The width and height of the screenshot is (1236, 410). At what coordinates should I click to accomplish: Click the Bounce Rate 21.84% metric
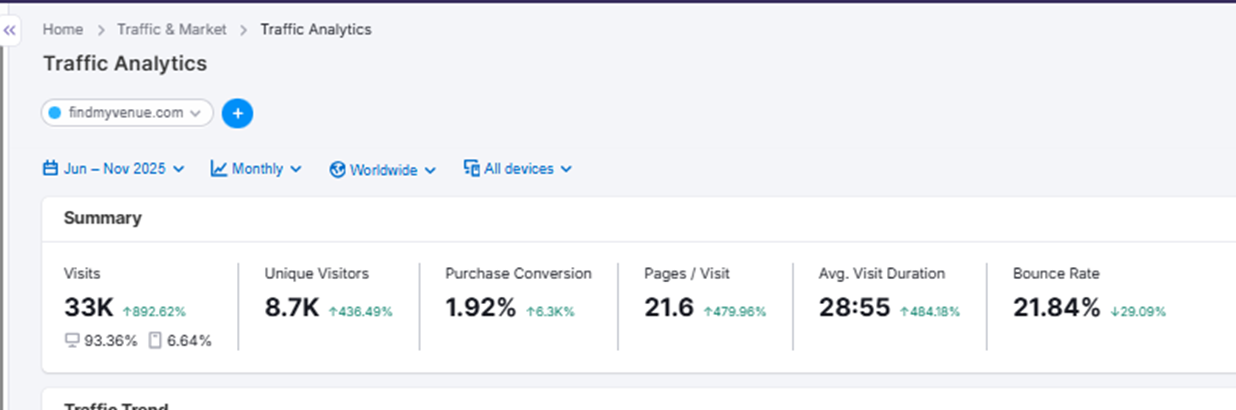(x=1056, y=308)
